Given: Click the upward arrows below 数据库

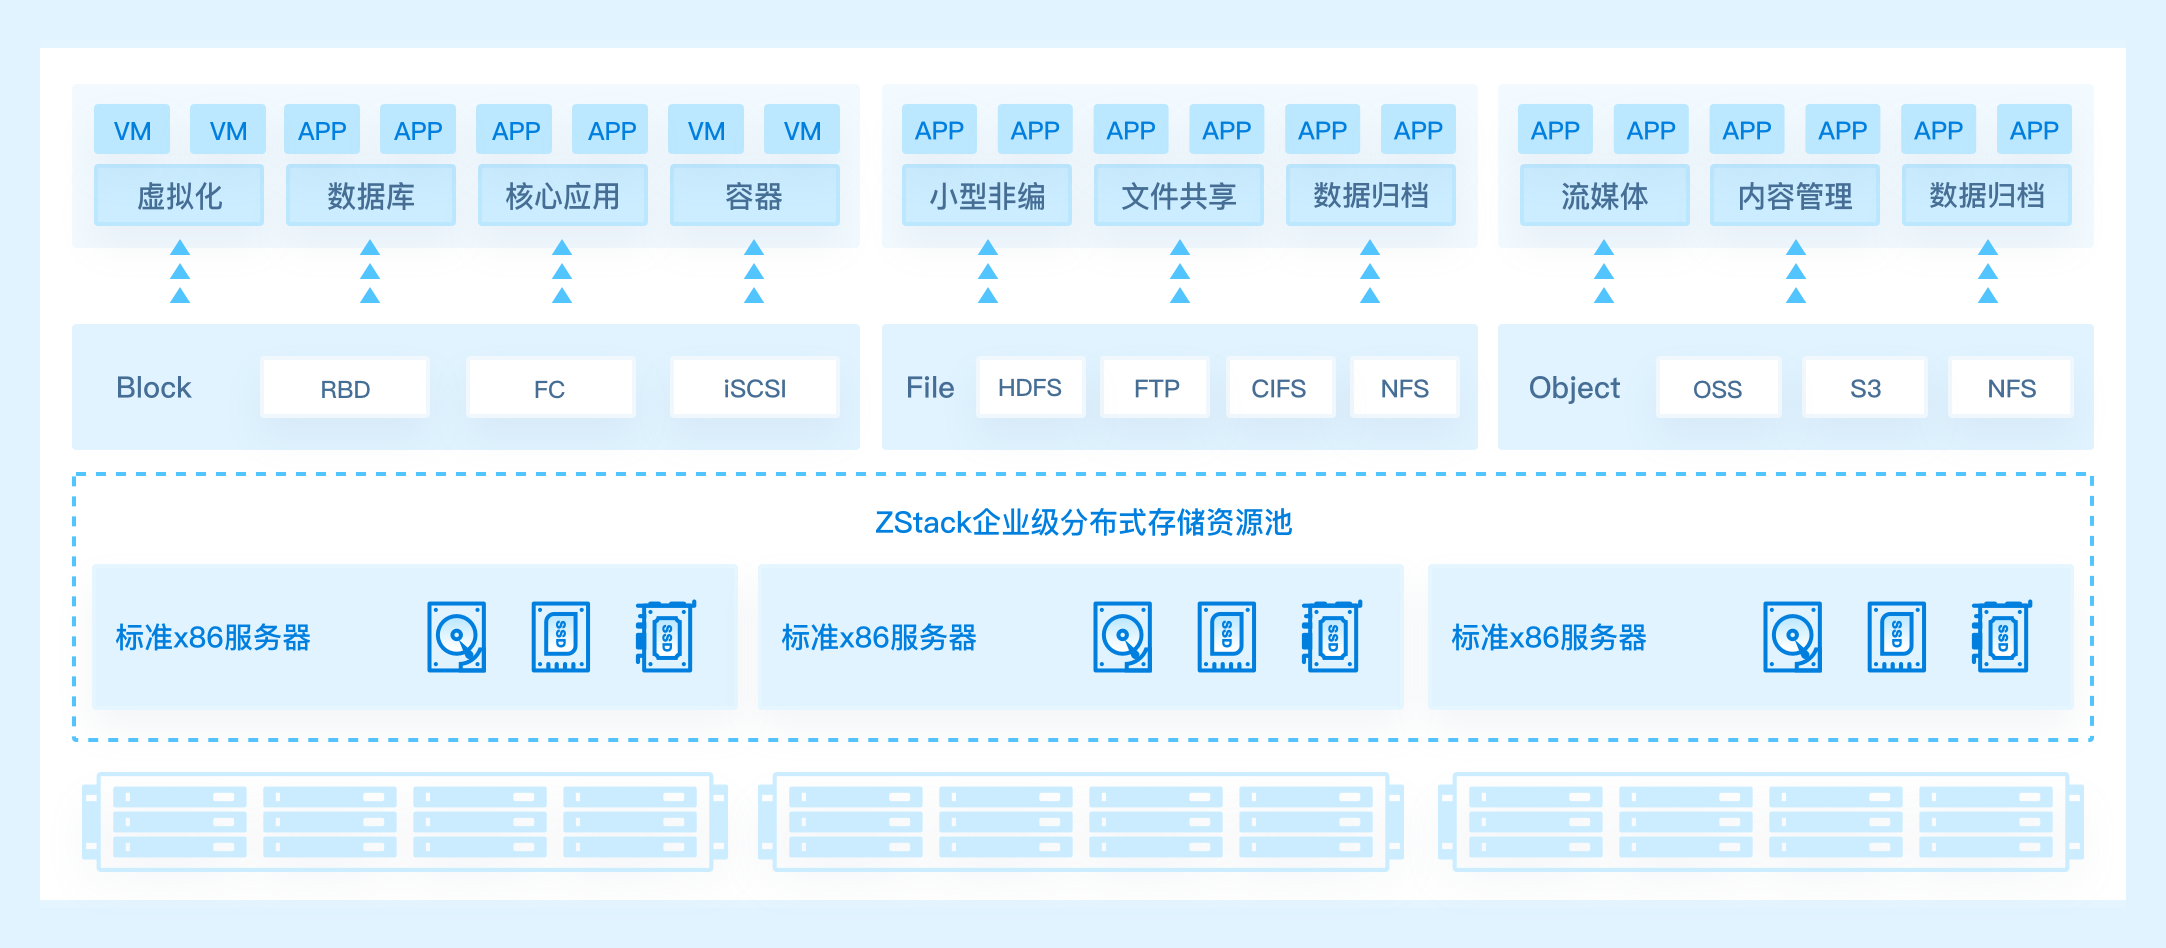Looking at the screenshot, I should point(370,271).
